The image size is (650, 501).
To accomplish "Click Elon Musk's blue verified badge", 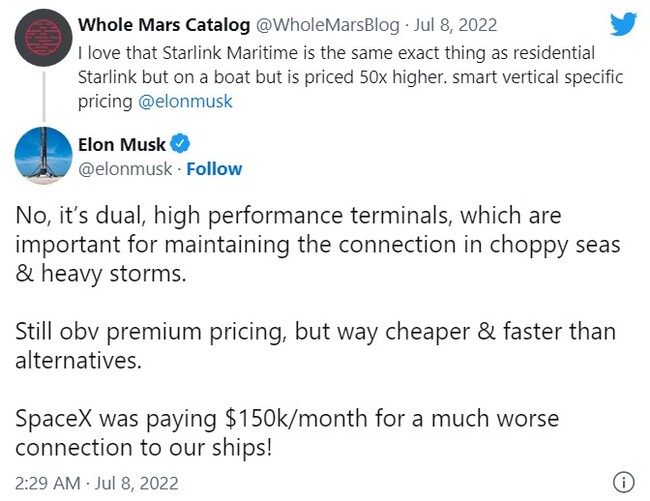I will click(180, 144).
